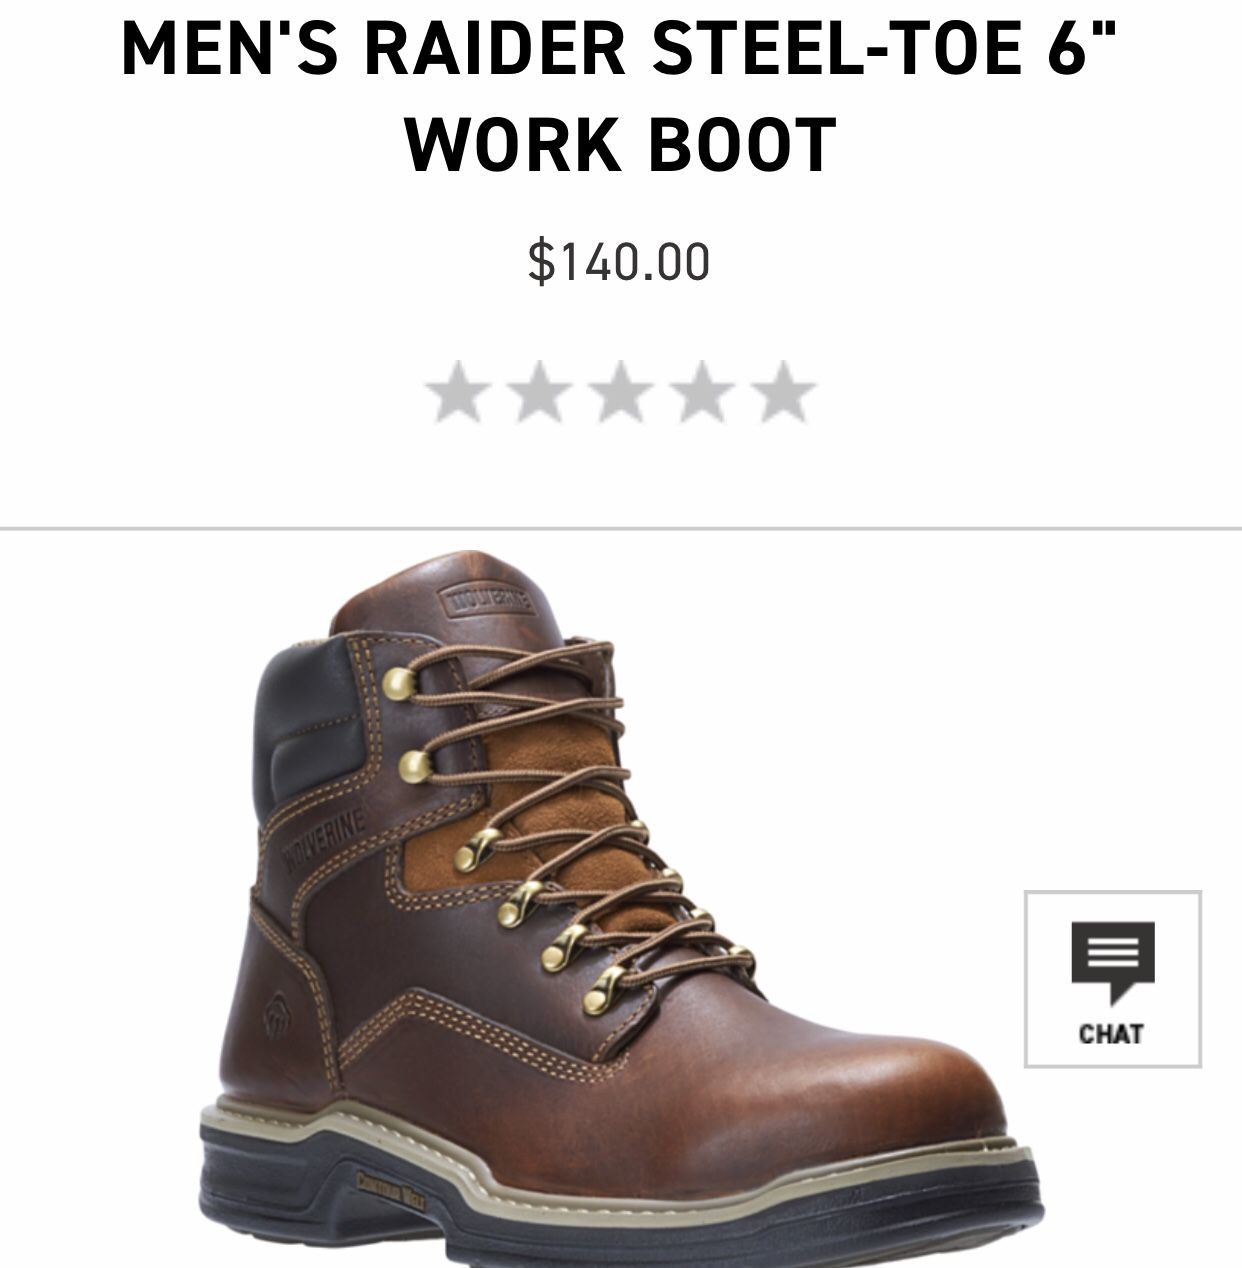Select the second rating star
This screenshot has height=1268, width=1242.
click(539, 392)
